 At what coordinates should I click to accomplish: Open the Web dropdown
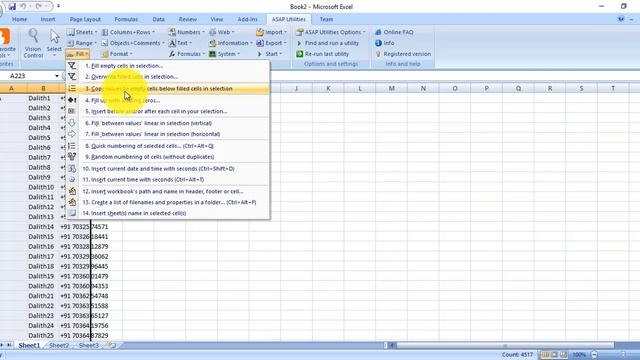point(222,32)
